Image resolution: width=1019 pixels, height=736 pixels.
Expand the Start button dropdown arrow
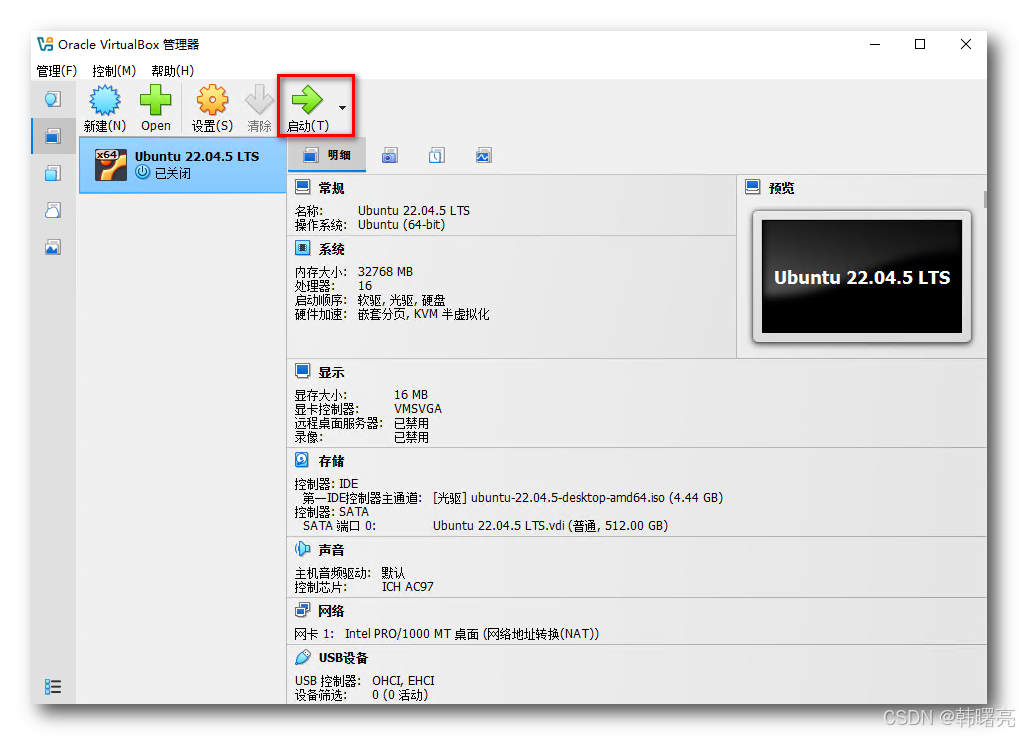coord(342,108)
